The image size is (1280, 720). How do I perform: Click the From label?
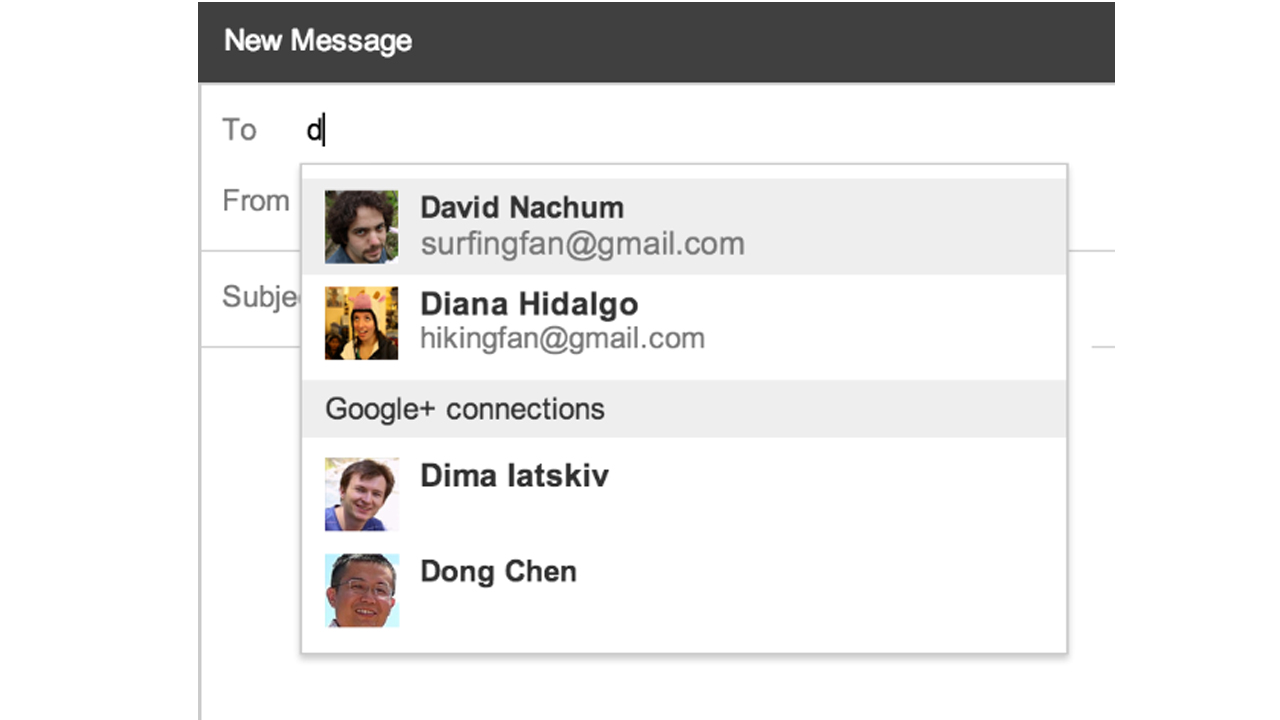coord(256,201)
